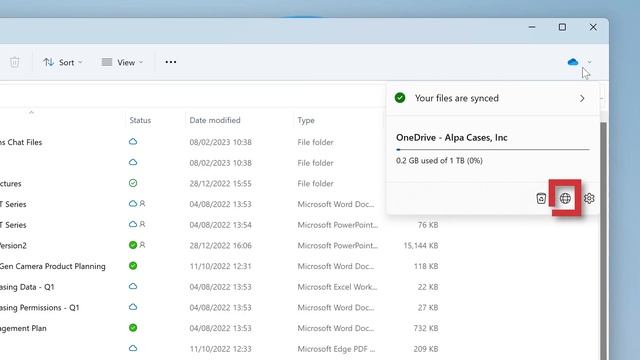Click 'Microsoft Excel Work...' type cell

[x=337, y=287]
